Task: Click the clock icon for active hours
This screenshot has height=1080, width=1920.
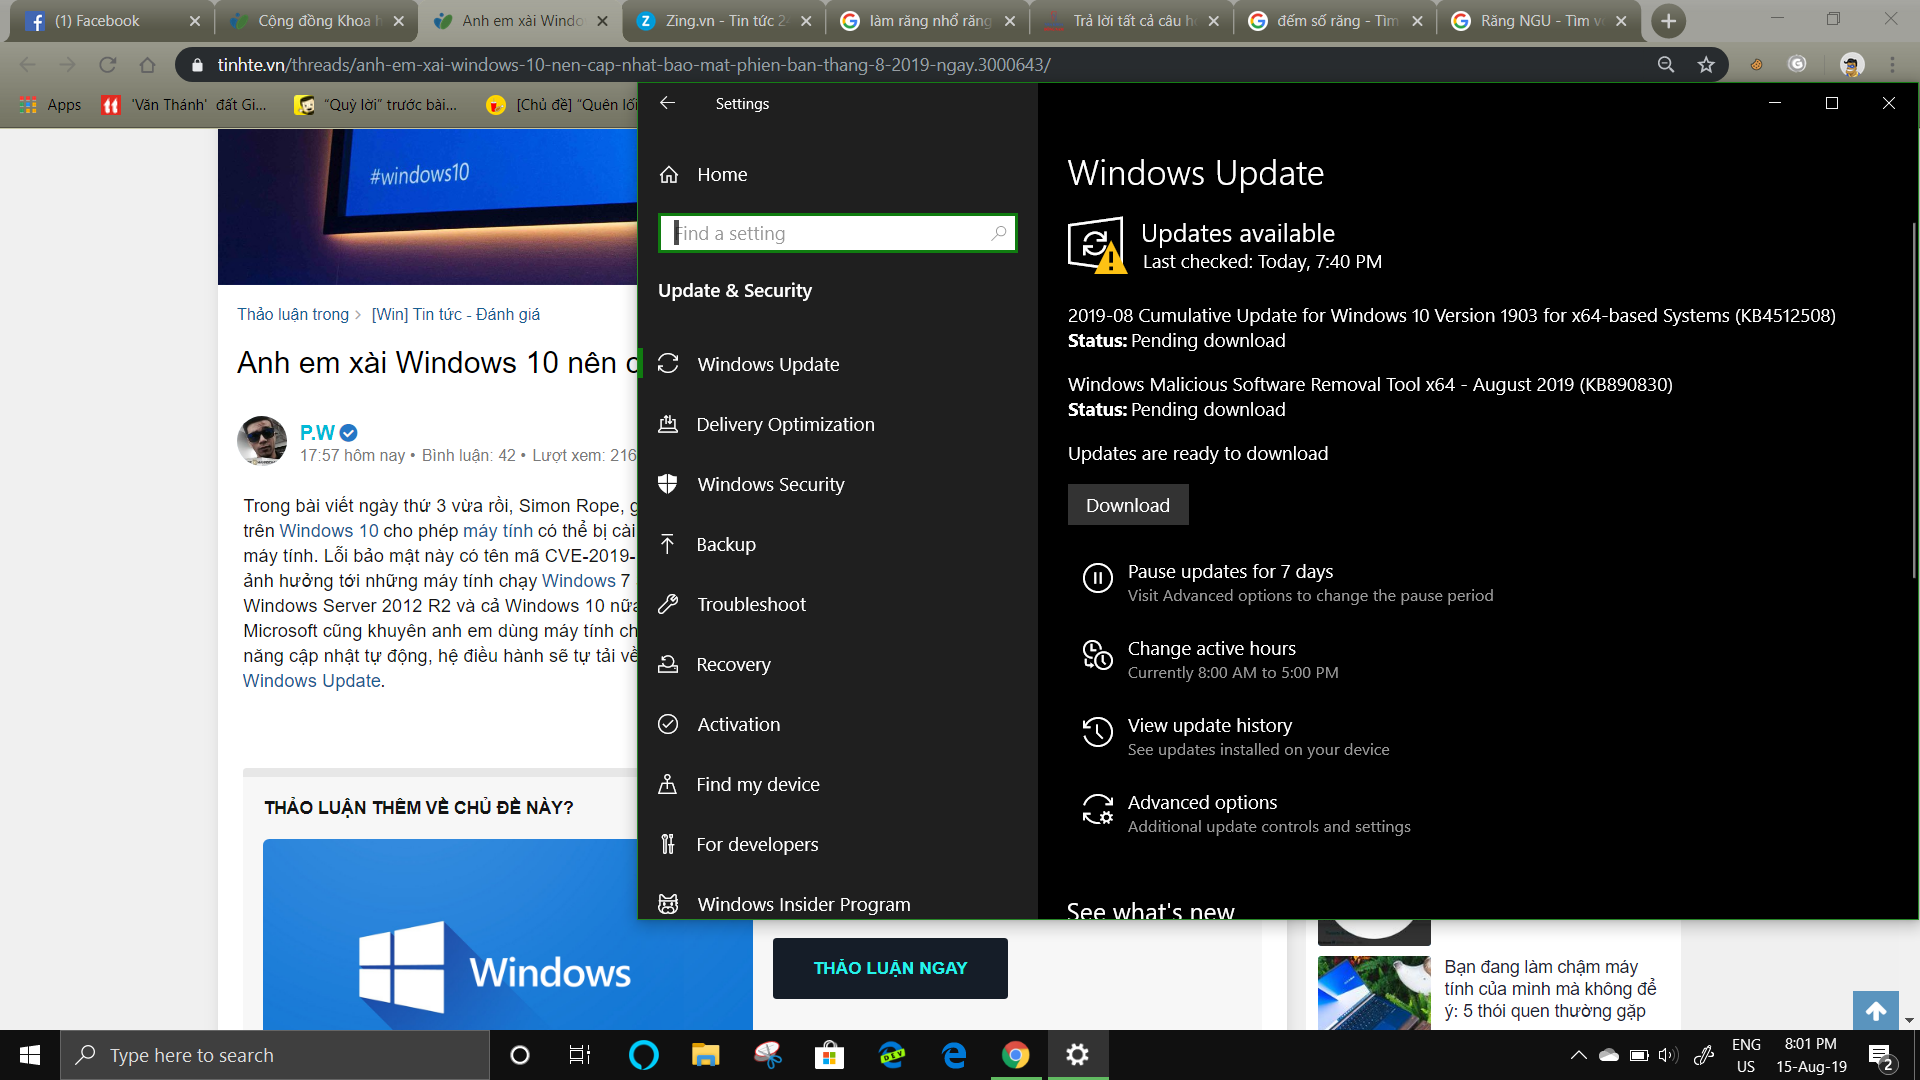Action: [x=1097, y=655]
